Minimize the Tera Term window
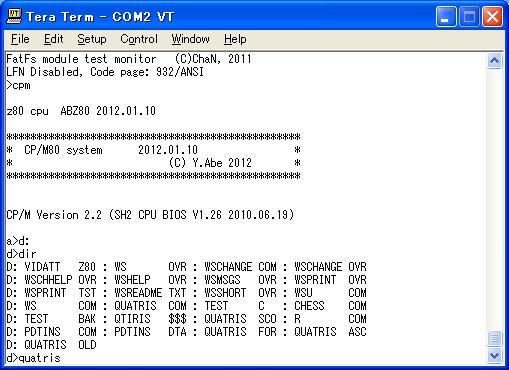The image size is (509, 370). [446, 16]
